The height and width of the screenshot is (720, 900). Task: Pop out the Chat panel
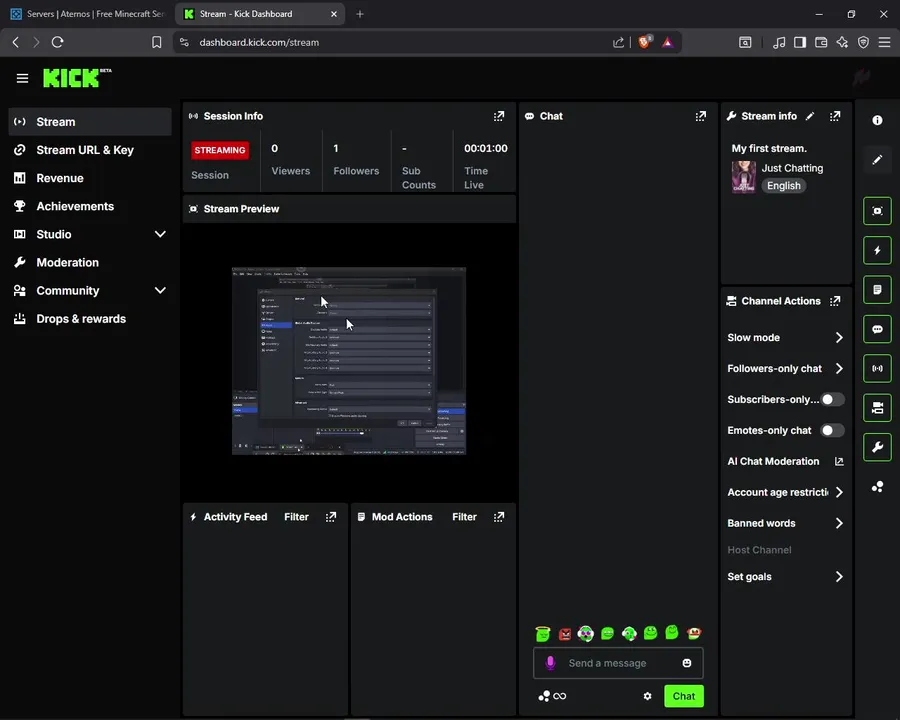(x=701, y=116)
